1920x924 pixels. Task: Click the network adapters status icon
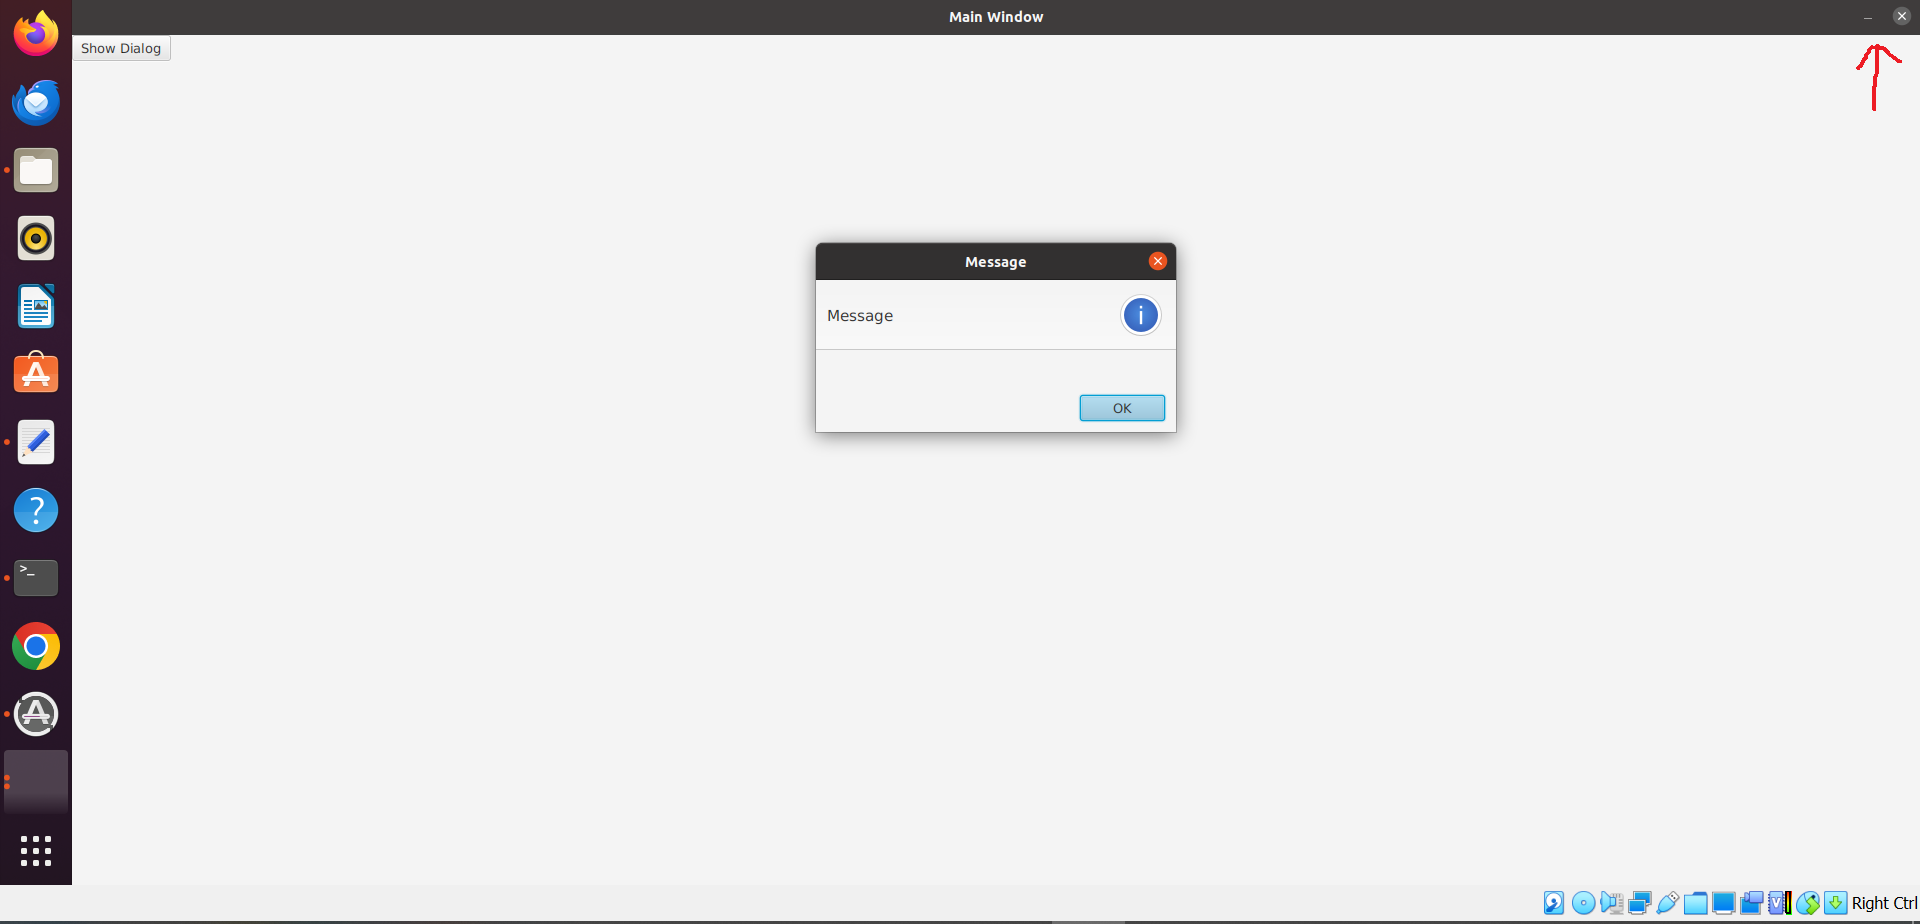click(x=1639, y=903)
